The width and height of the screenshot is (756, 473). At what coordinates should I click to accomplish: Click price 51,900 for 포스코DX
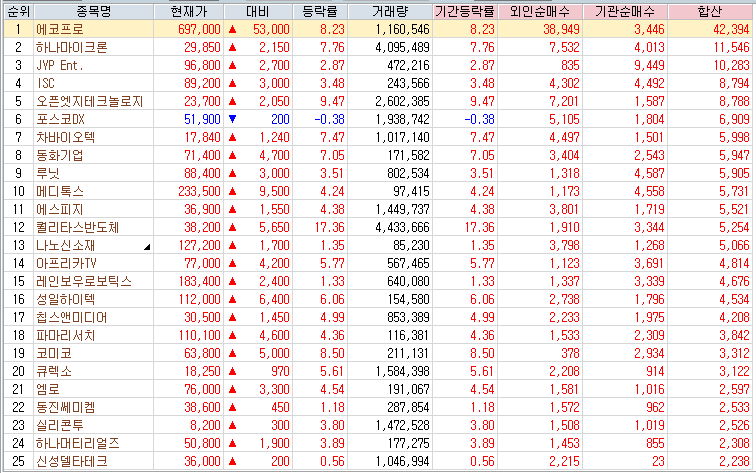(202, 119)
